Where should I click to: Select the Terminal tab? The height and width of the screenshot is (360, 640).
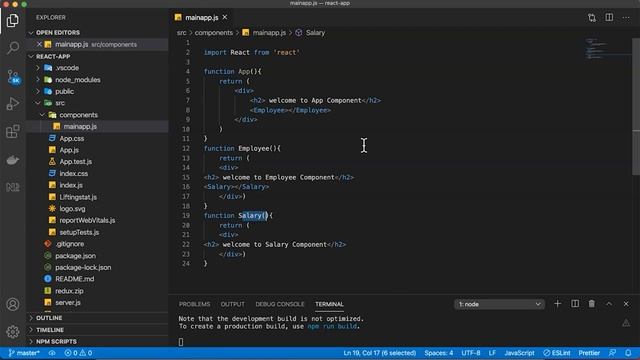(329, 304)
